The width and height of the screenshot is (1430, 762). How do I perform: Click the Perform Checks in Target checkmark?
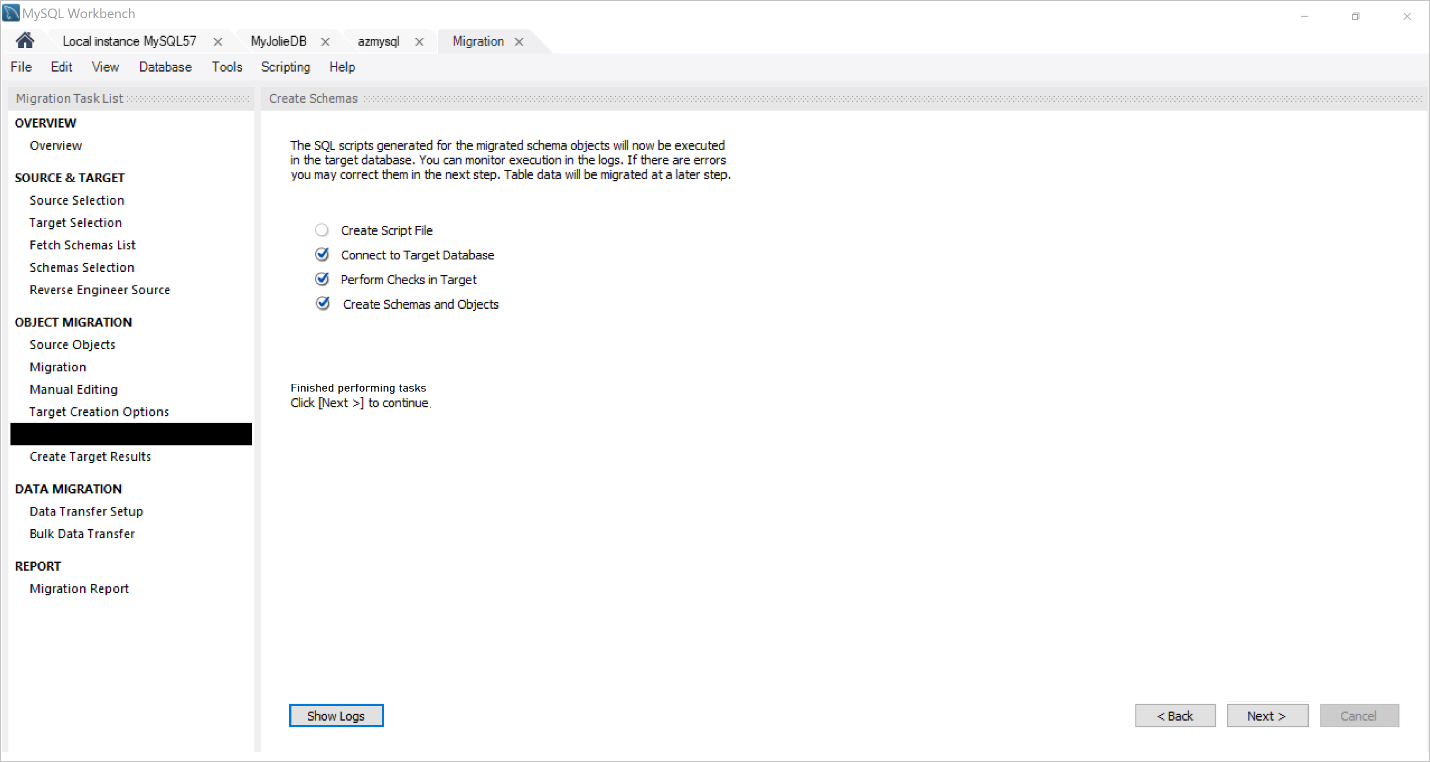[322, 280]
